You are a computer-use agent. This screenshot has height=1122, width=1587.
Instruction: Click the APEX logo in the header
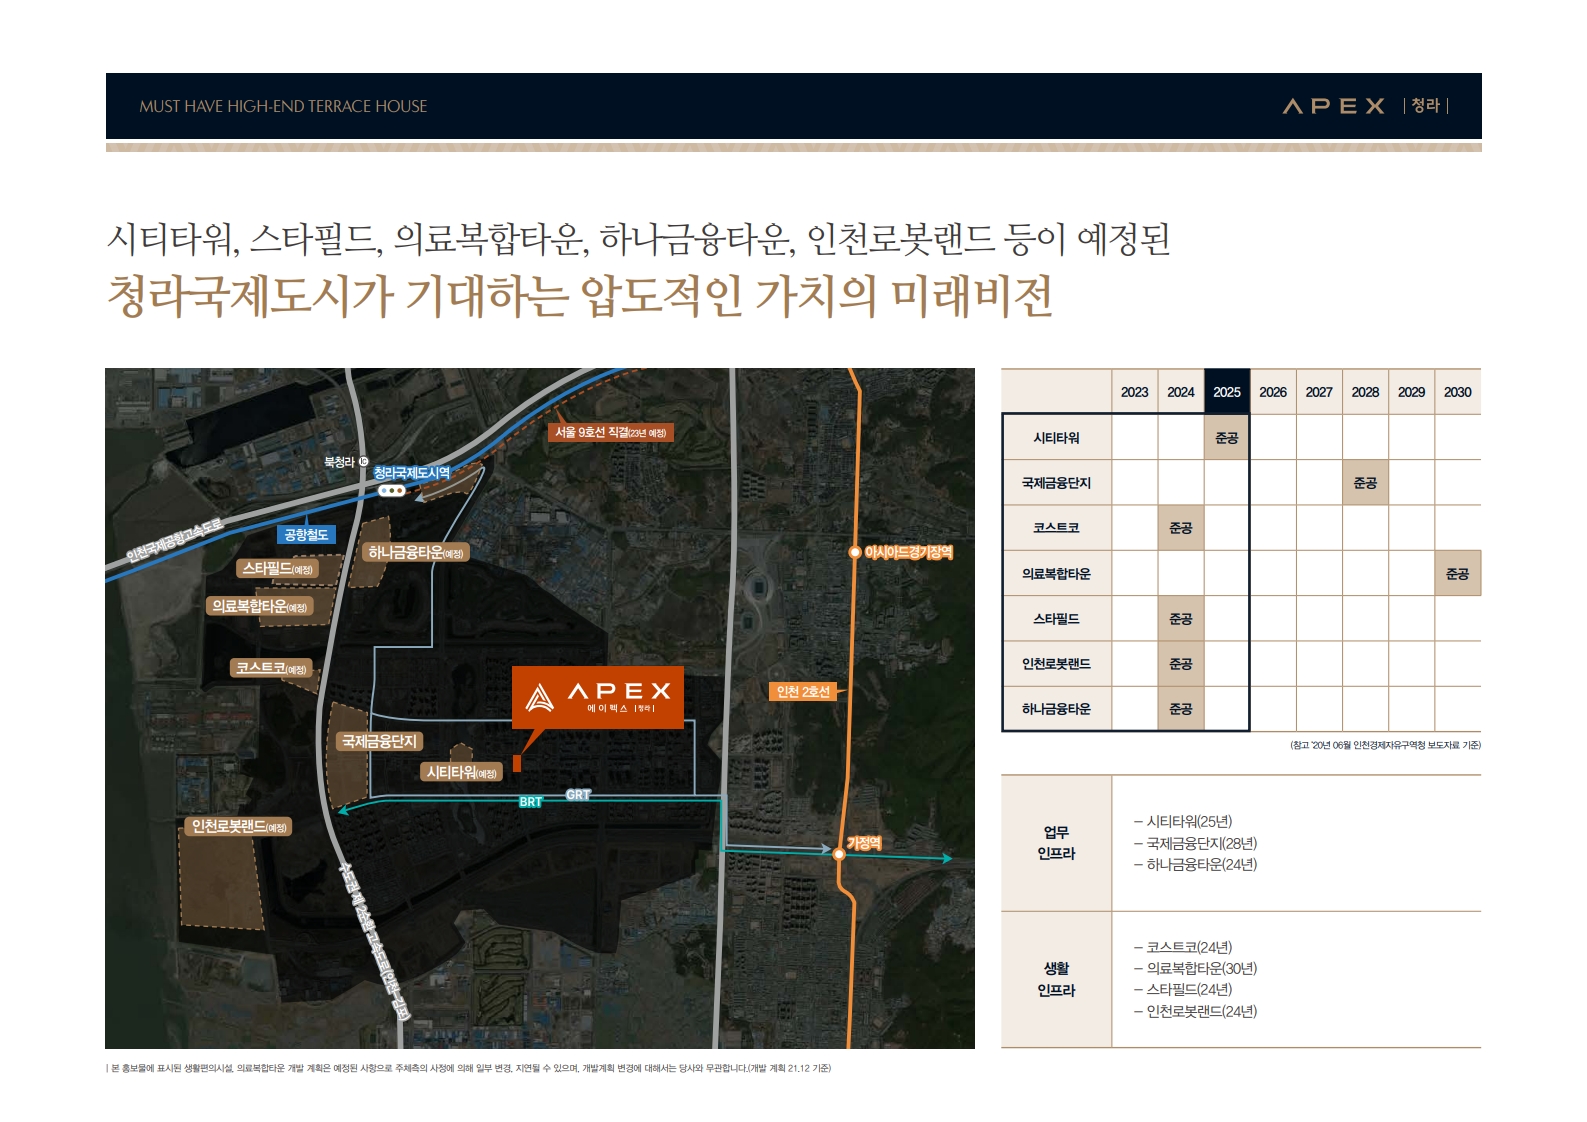pyautogui.click(x=1334, y=106)
